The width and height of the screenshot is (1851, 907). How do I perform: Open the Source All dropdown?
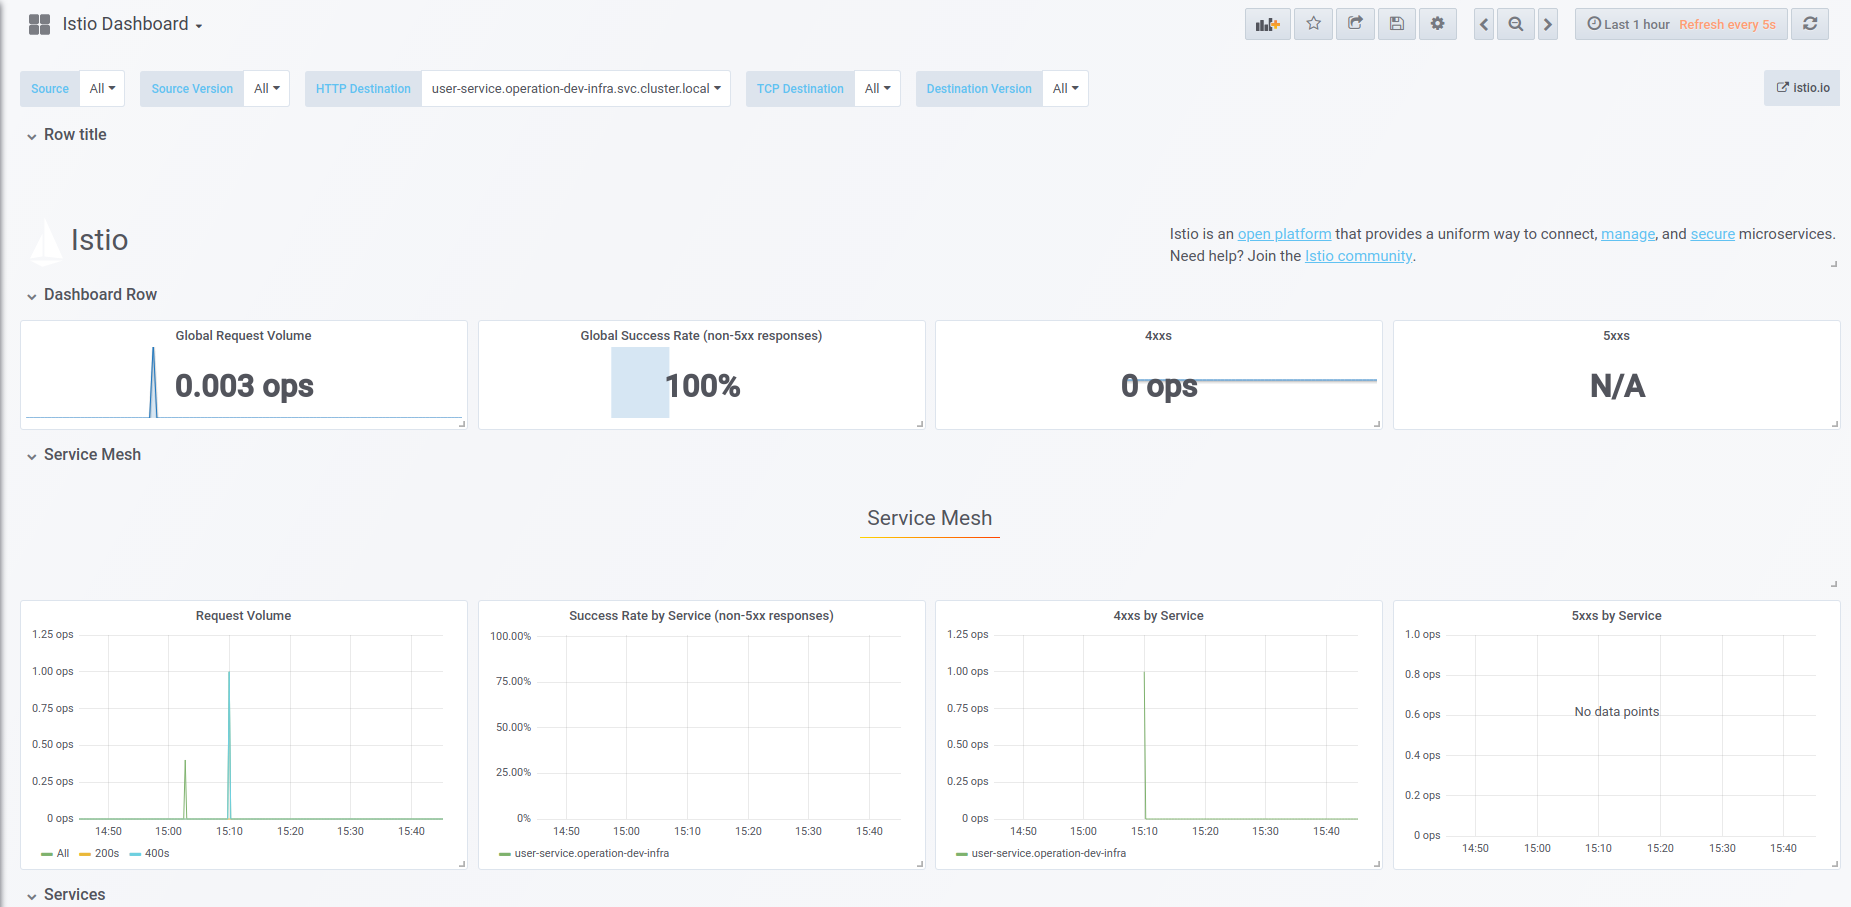click(x=102, y=88)
